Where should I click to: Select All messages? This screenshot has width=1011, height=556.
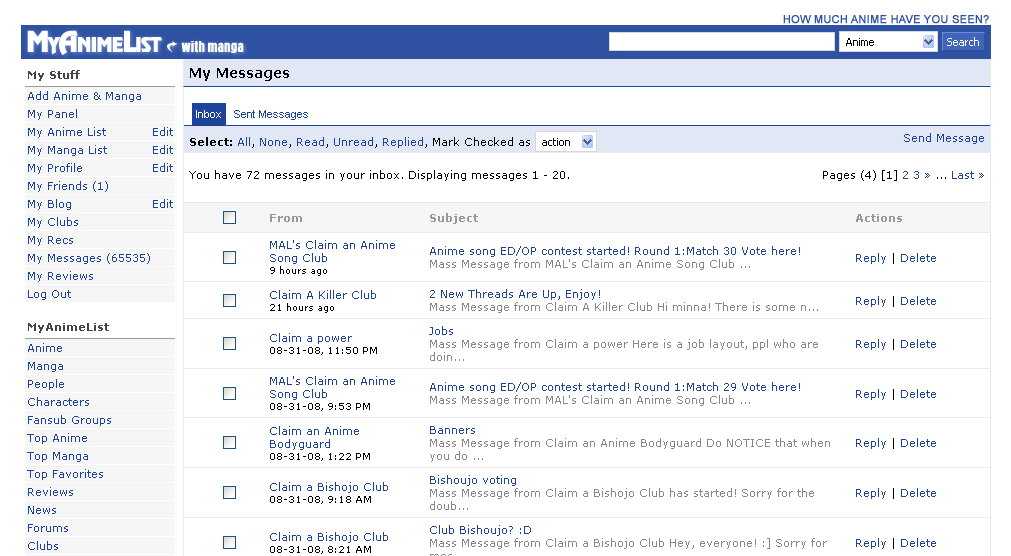point(244,142)
